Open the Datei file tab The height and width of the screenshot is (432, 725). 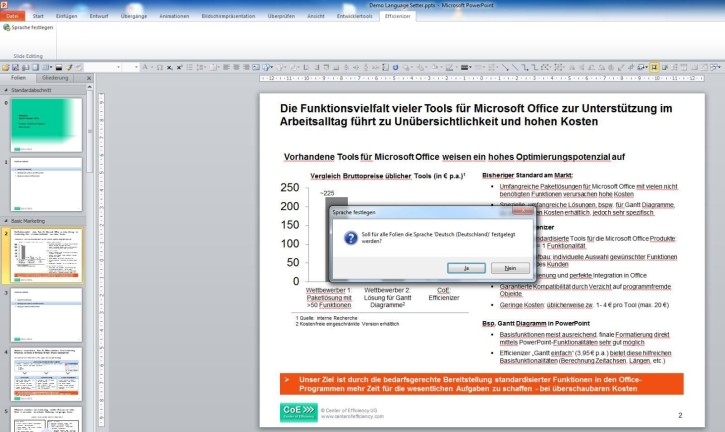(x=12, y=16)
